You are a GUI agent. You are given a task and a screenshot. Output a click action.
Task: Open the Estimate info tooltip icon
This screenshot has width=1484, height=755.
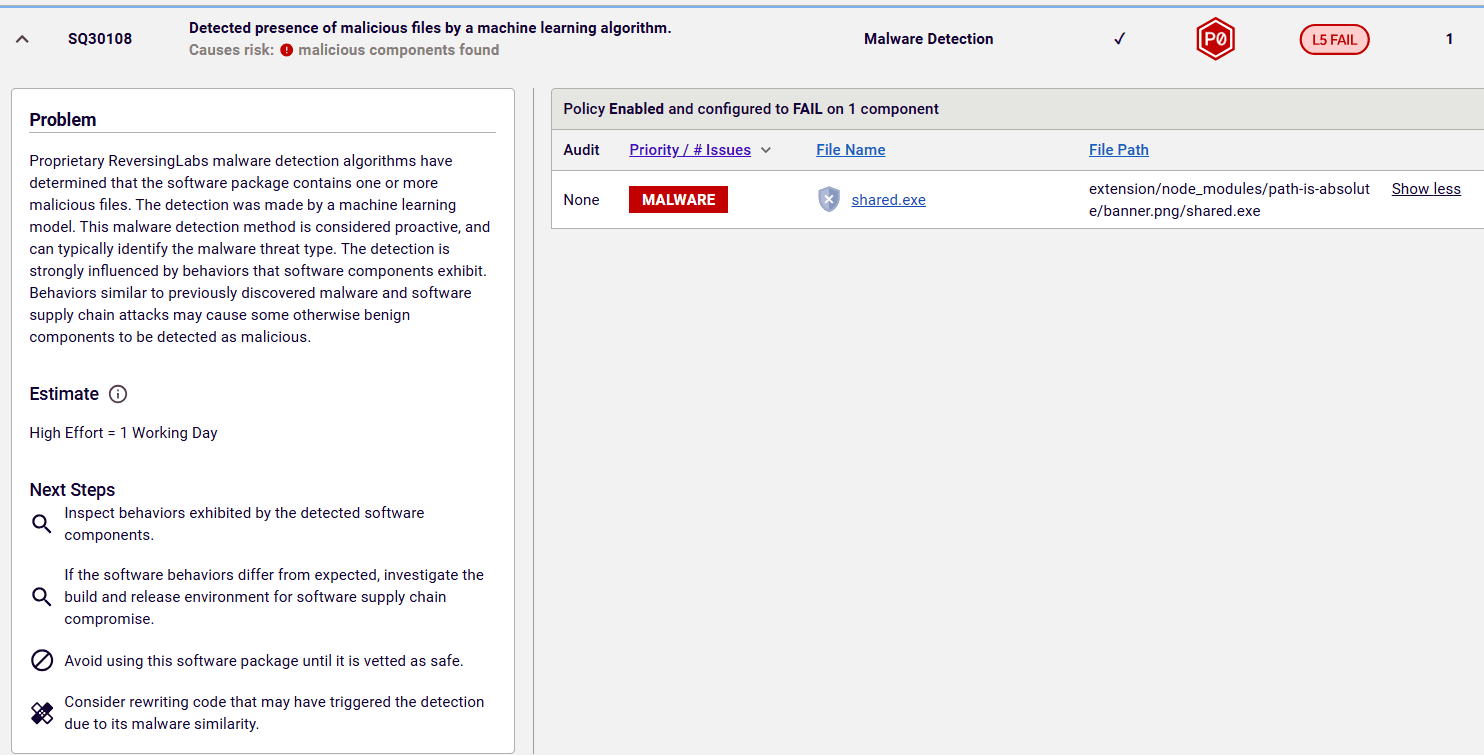[x=118, y=394]
